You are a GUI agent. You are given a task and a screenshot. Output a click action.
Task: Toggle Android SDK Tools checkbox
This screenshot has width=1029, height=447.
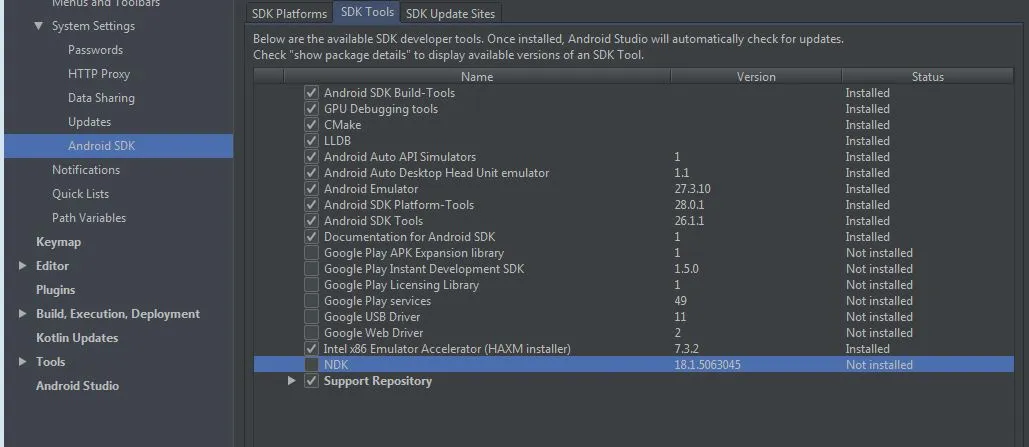click(311, 221)
